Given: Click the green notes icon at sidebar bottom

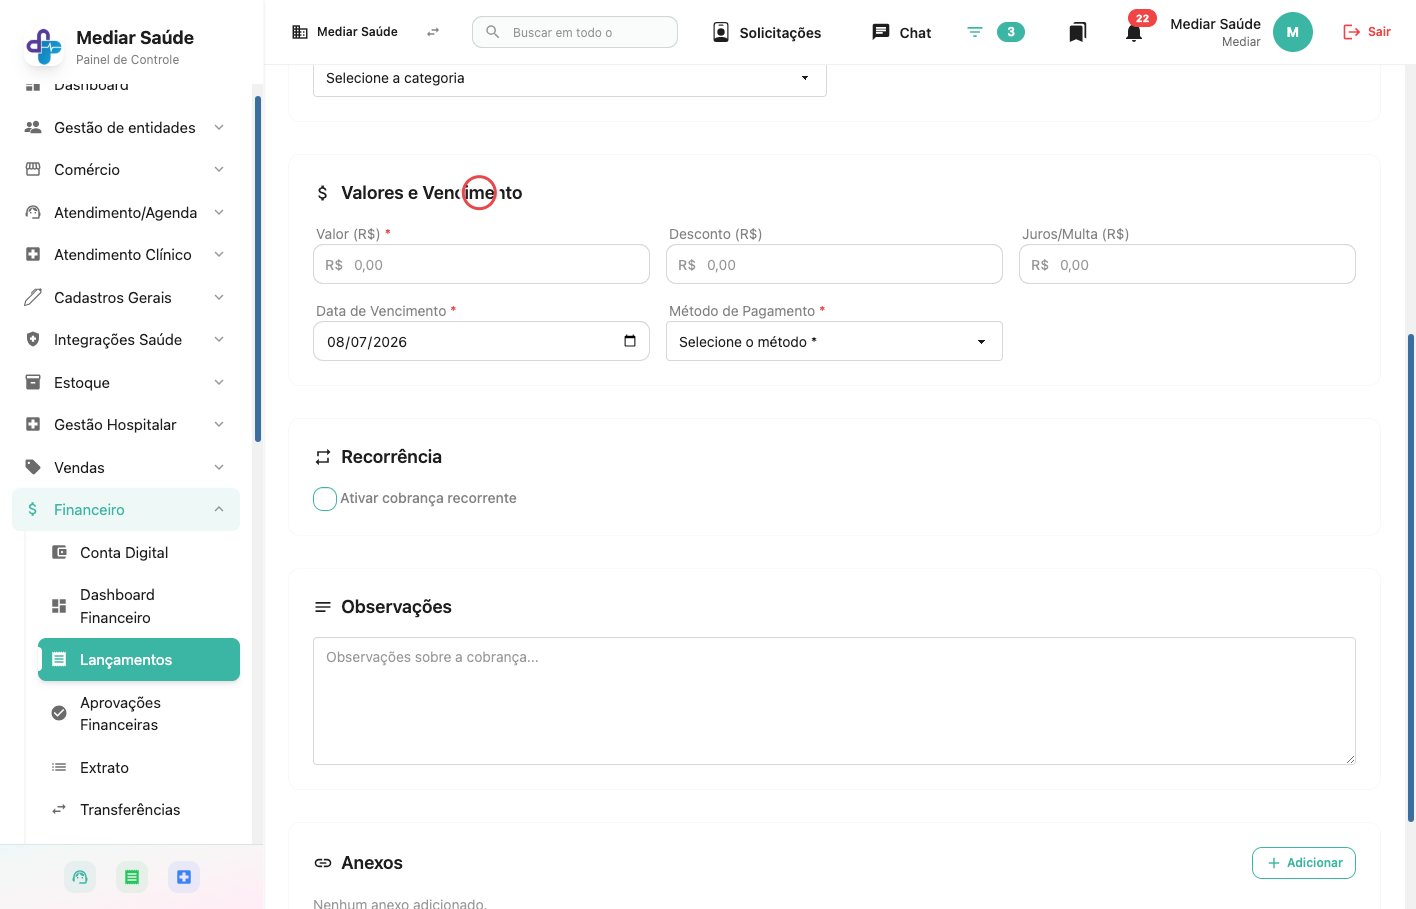Looking at the screenshot, I should click(x=132, y=877).
